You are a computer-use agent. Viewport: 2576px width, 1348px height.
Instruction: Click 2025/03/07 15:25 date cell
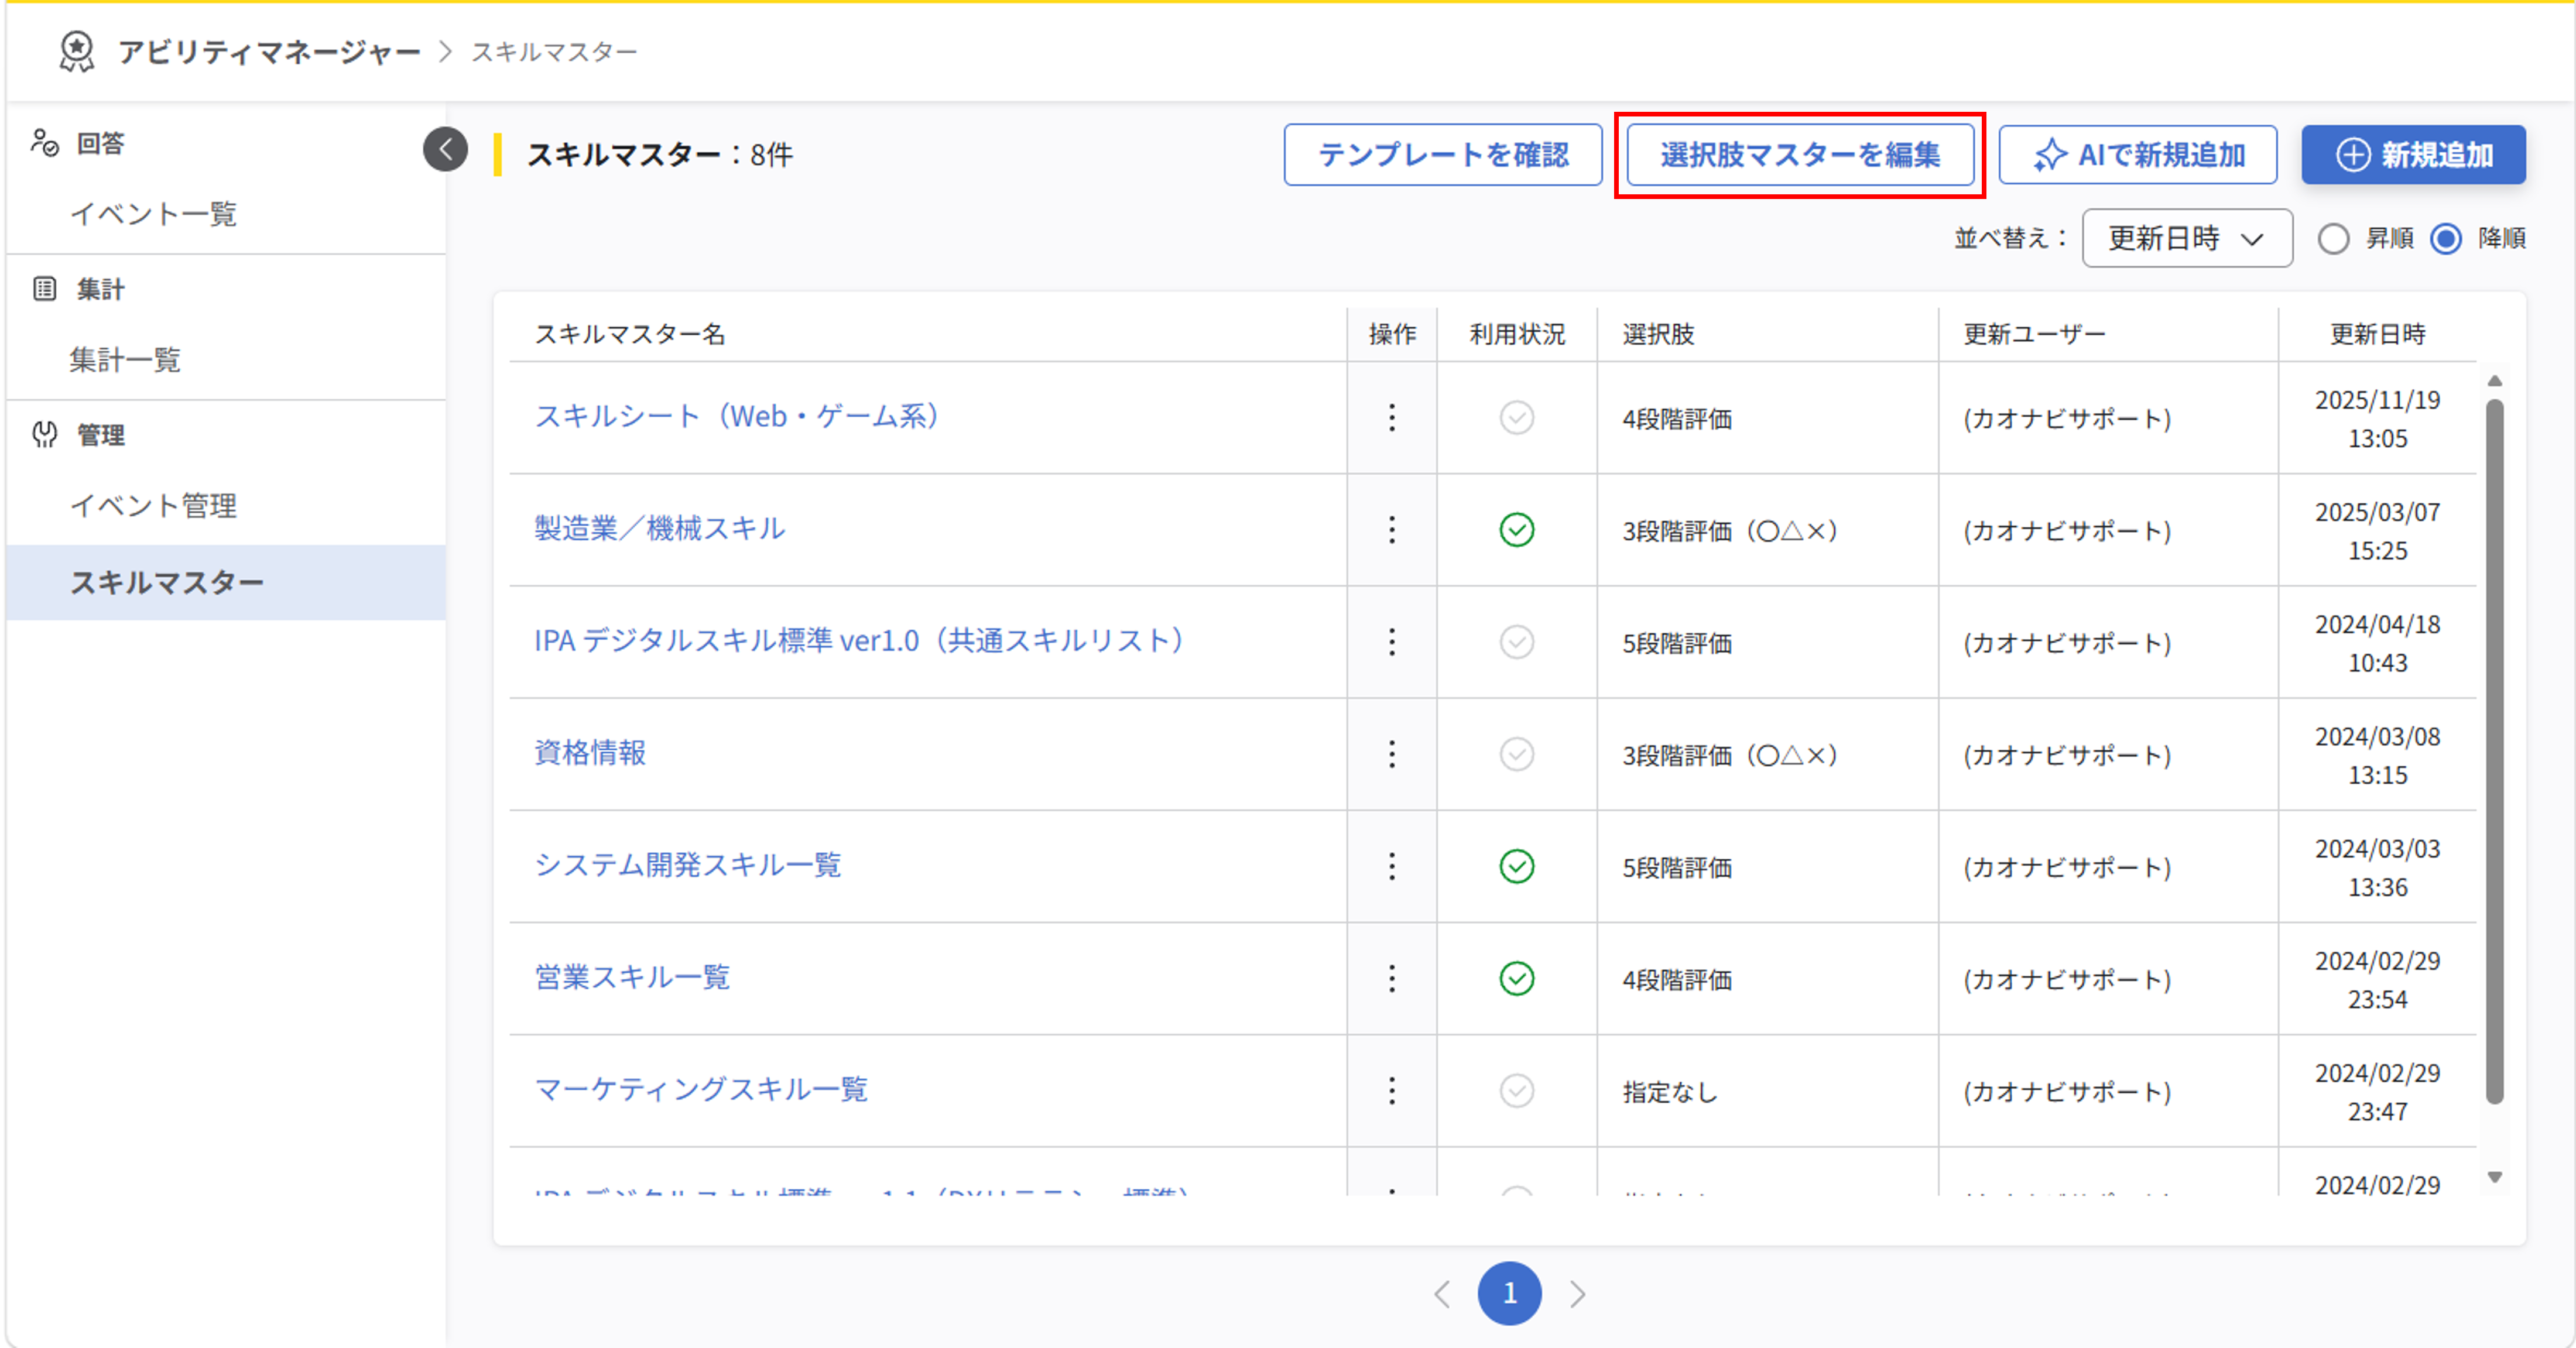click(x=2378, y=531)
